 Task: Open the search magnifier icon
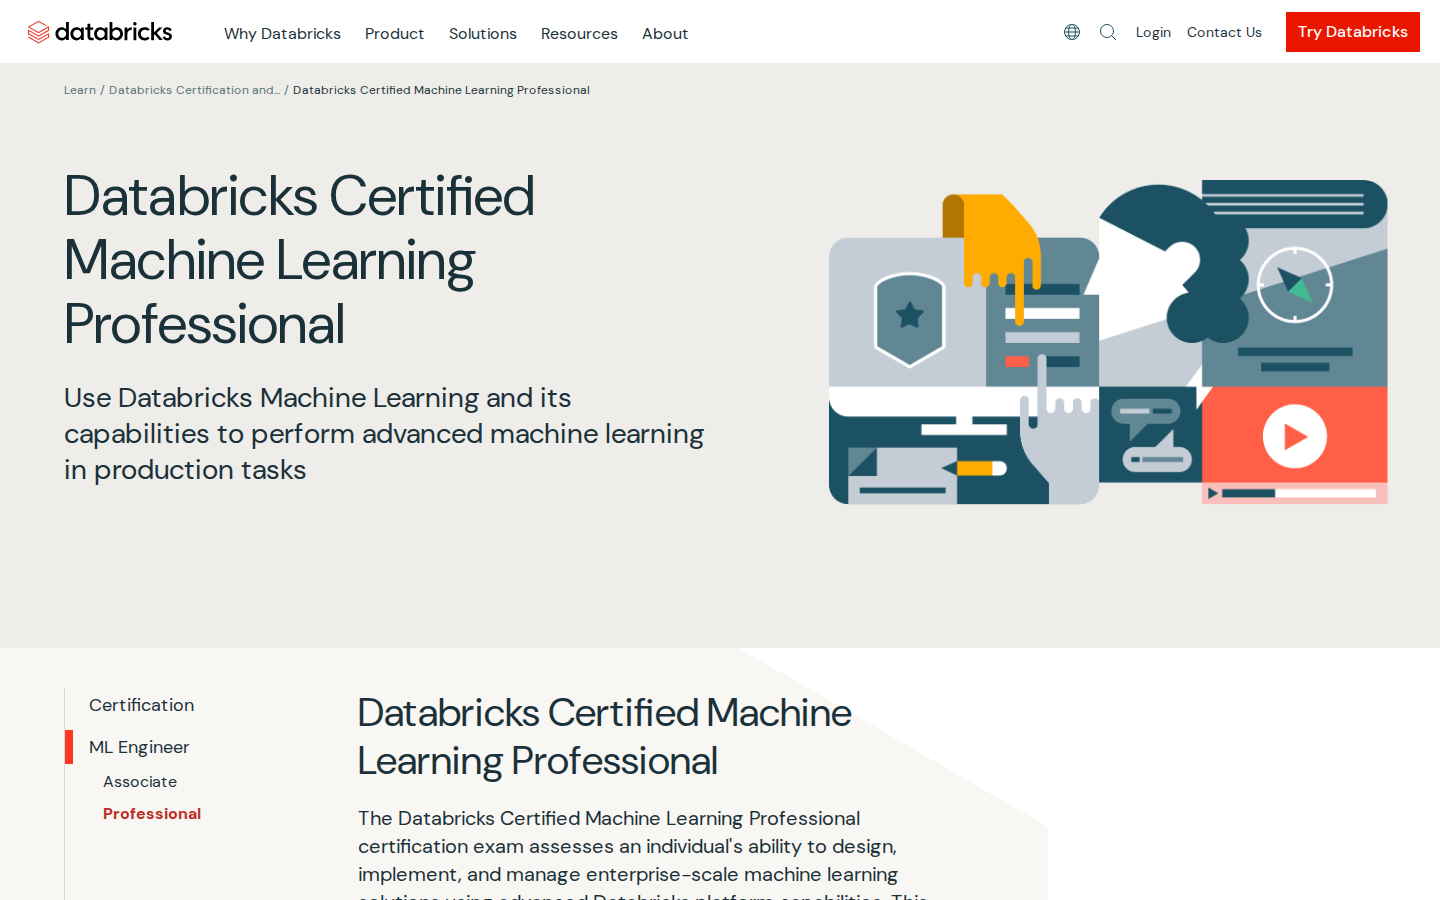(x=1108, y=32)
